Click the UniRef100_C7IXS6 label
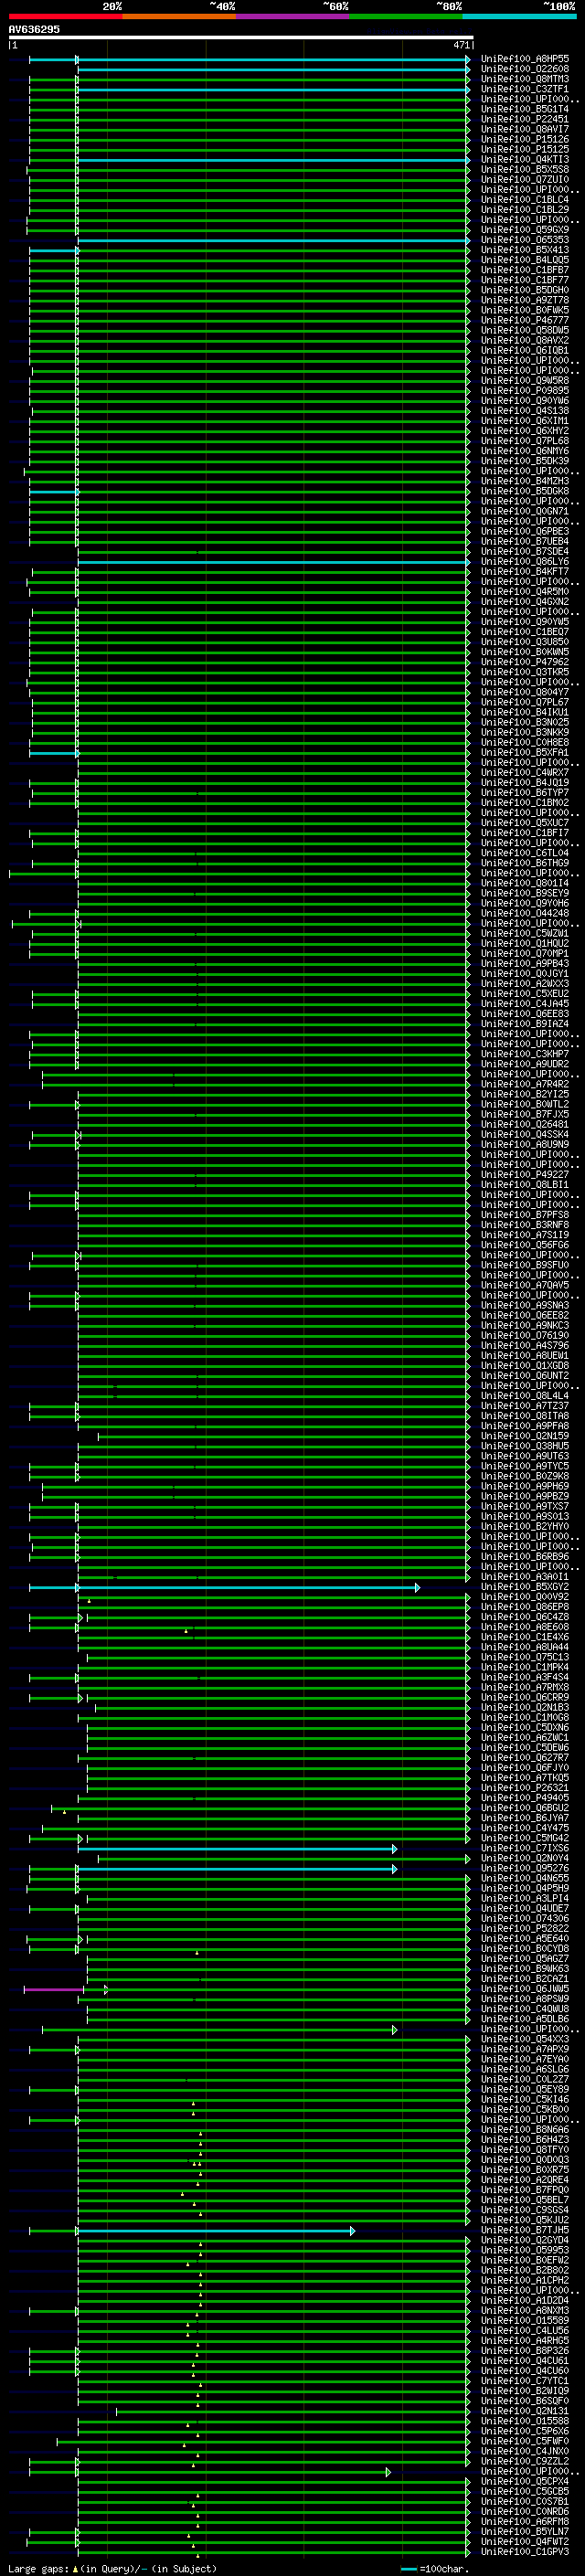Image resolution: width=585 pixels, height=2576 pixels. coord(525,1848)
